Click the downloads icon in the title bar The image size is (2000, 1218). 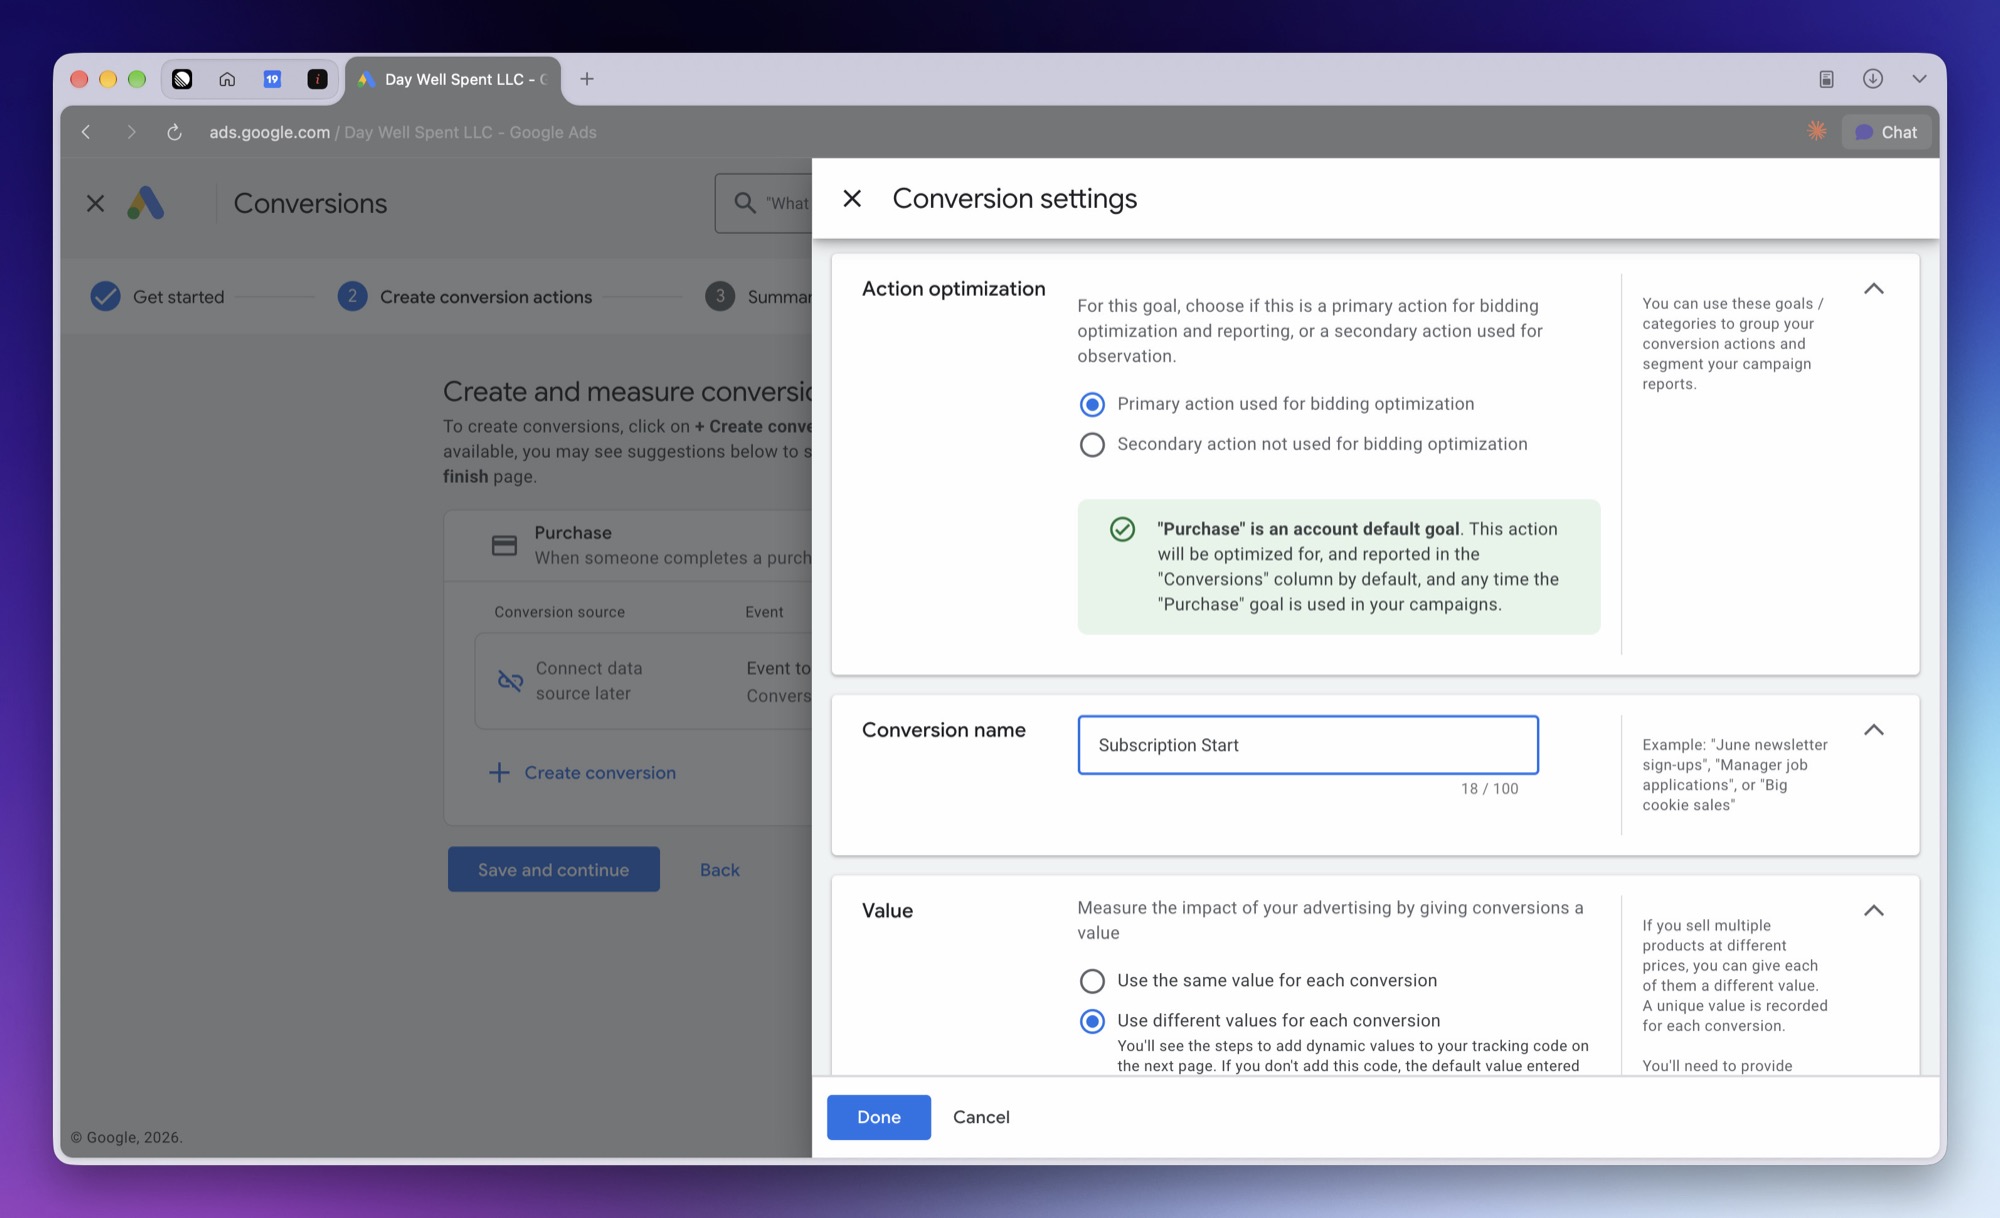[1873, 79]
